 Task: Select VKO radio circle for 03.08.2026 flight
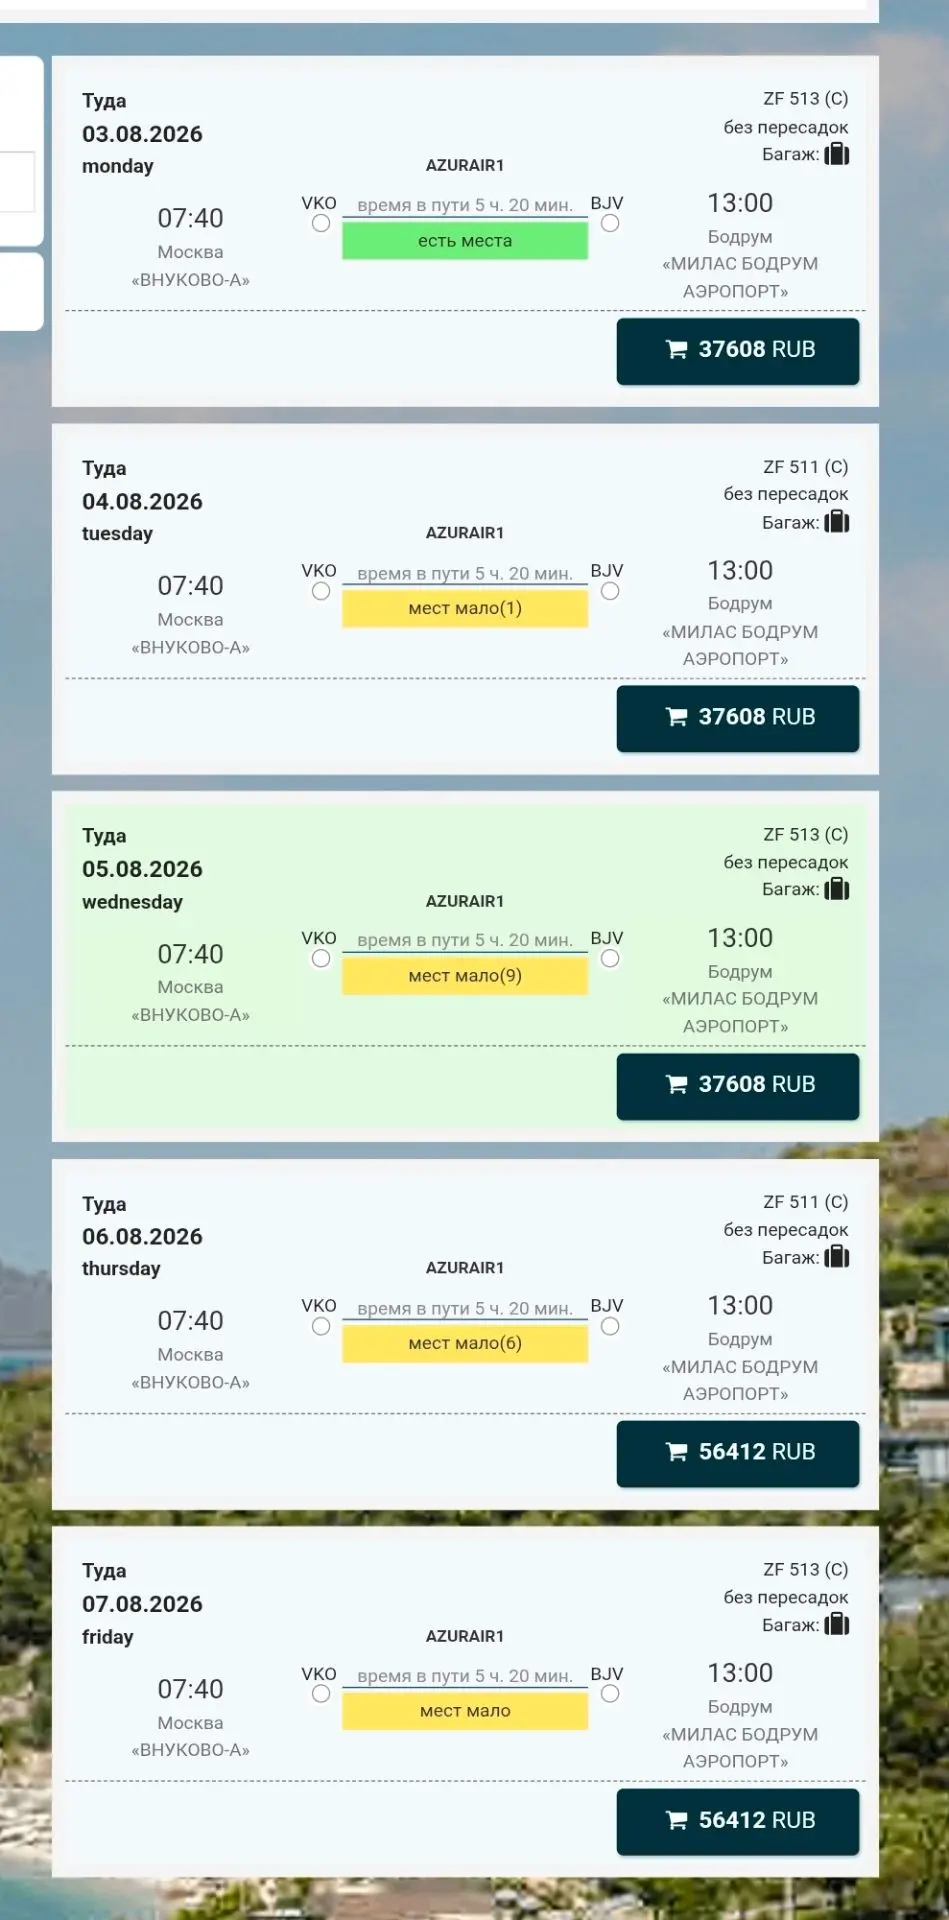[x=321, y=223]
